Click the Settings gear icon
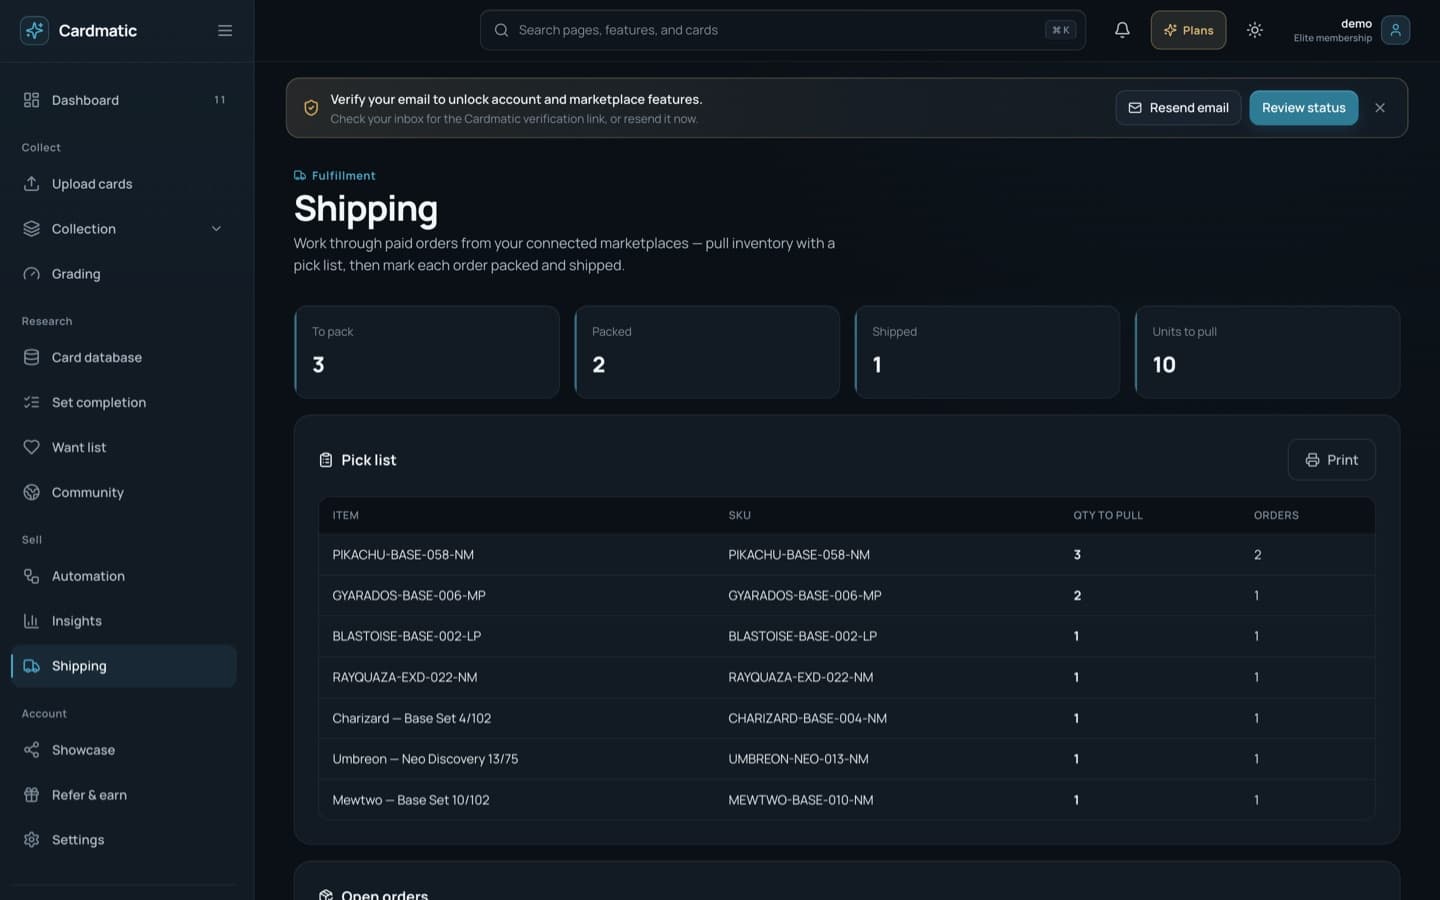The width and height of the screenshot is (1440, 900). [x=31, y=840]
